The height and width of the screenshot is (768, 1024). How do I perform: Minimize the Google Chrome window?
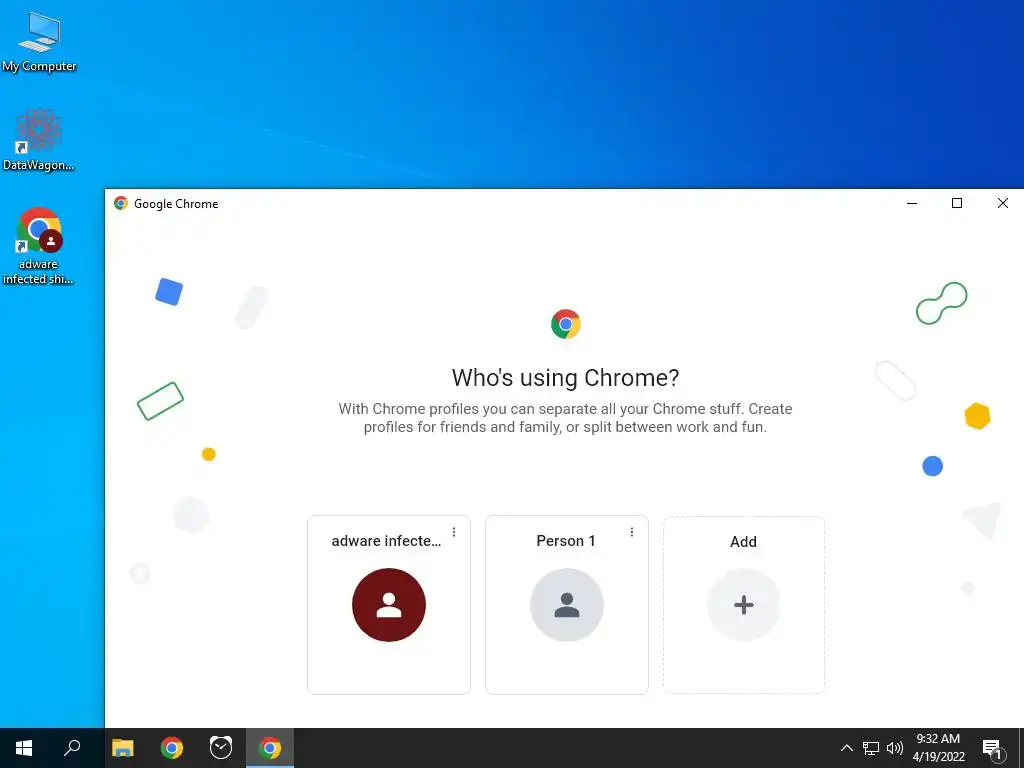pos(912,203)
